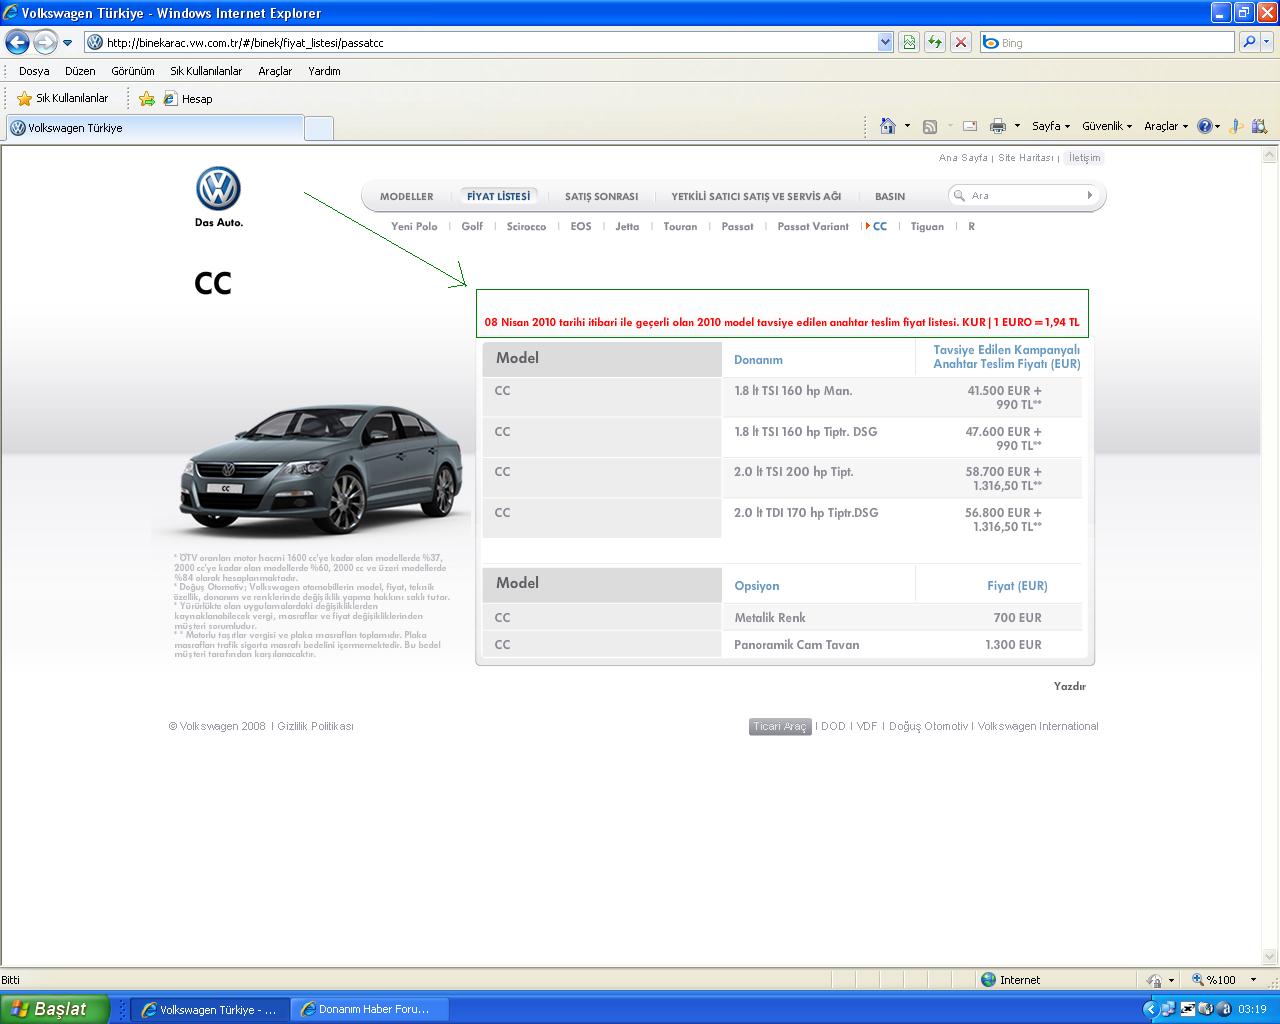This screenshot has width=1280, height=1024.
Task: Open the Hesap favorites link
Action: pos(188,98)
